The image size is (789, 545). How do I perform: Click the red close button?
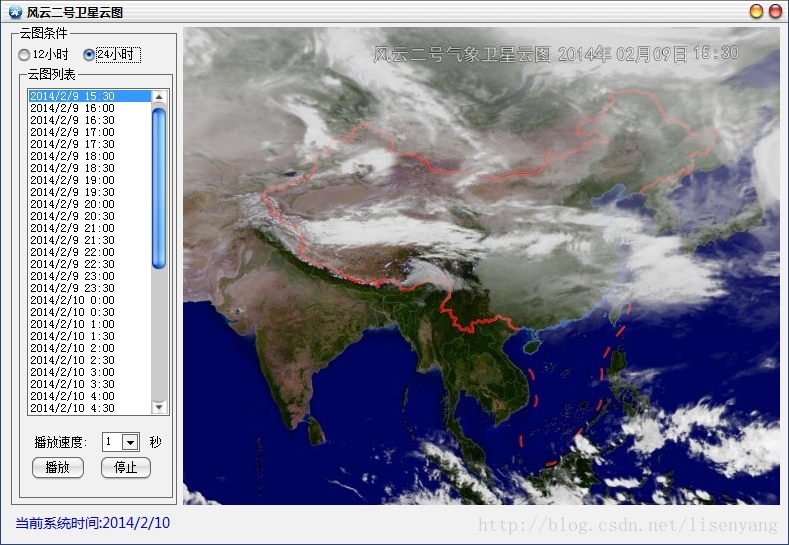(x=775, y=11)
